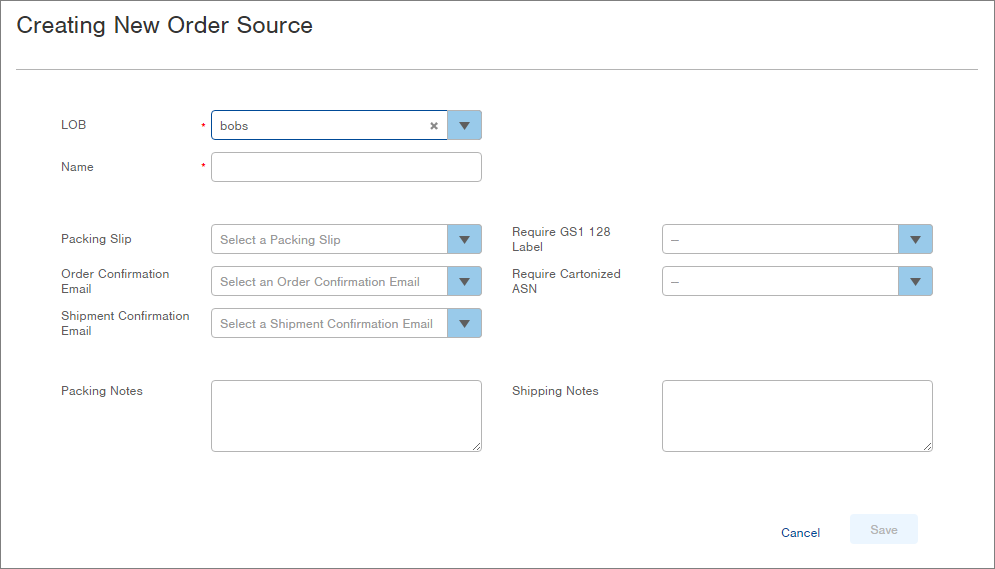The width and height of the screenshot is (995, 569).
Task: Click into the Name input field
Action: pyautogui.click(x=346, y=167)
